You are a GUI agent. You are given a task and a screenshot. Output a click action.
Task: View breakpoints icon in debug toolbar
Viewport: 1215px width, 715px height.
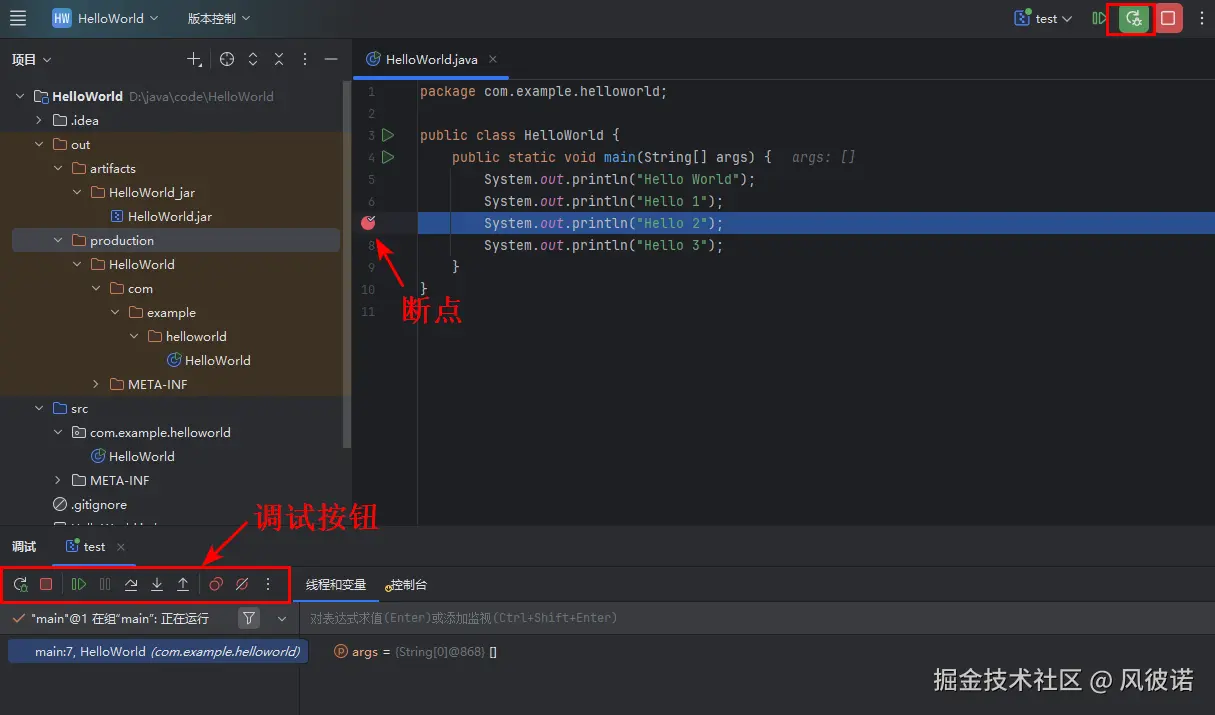(216, 584)
